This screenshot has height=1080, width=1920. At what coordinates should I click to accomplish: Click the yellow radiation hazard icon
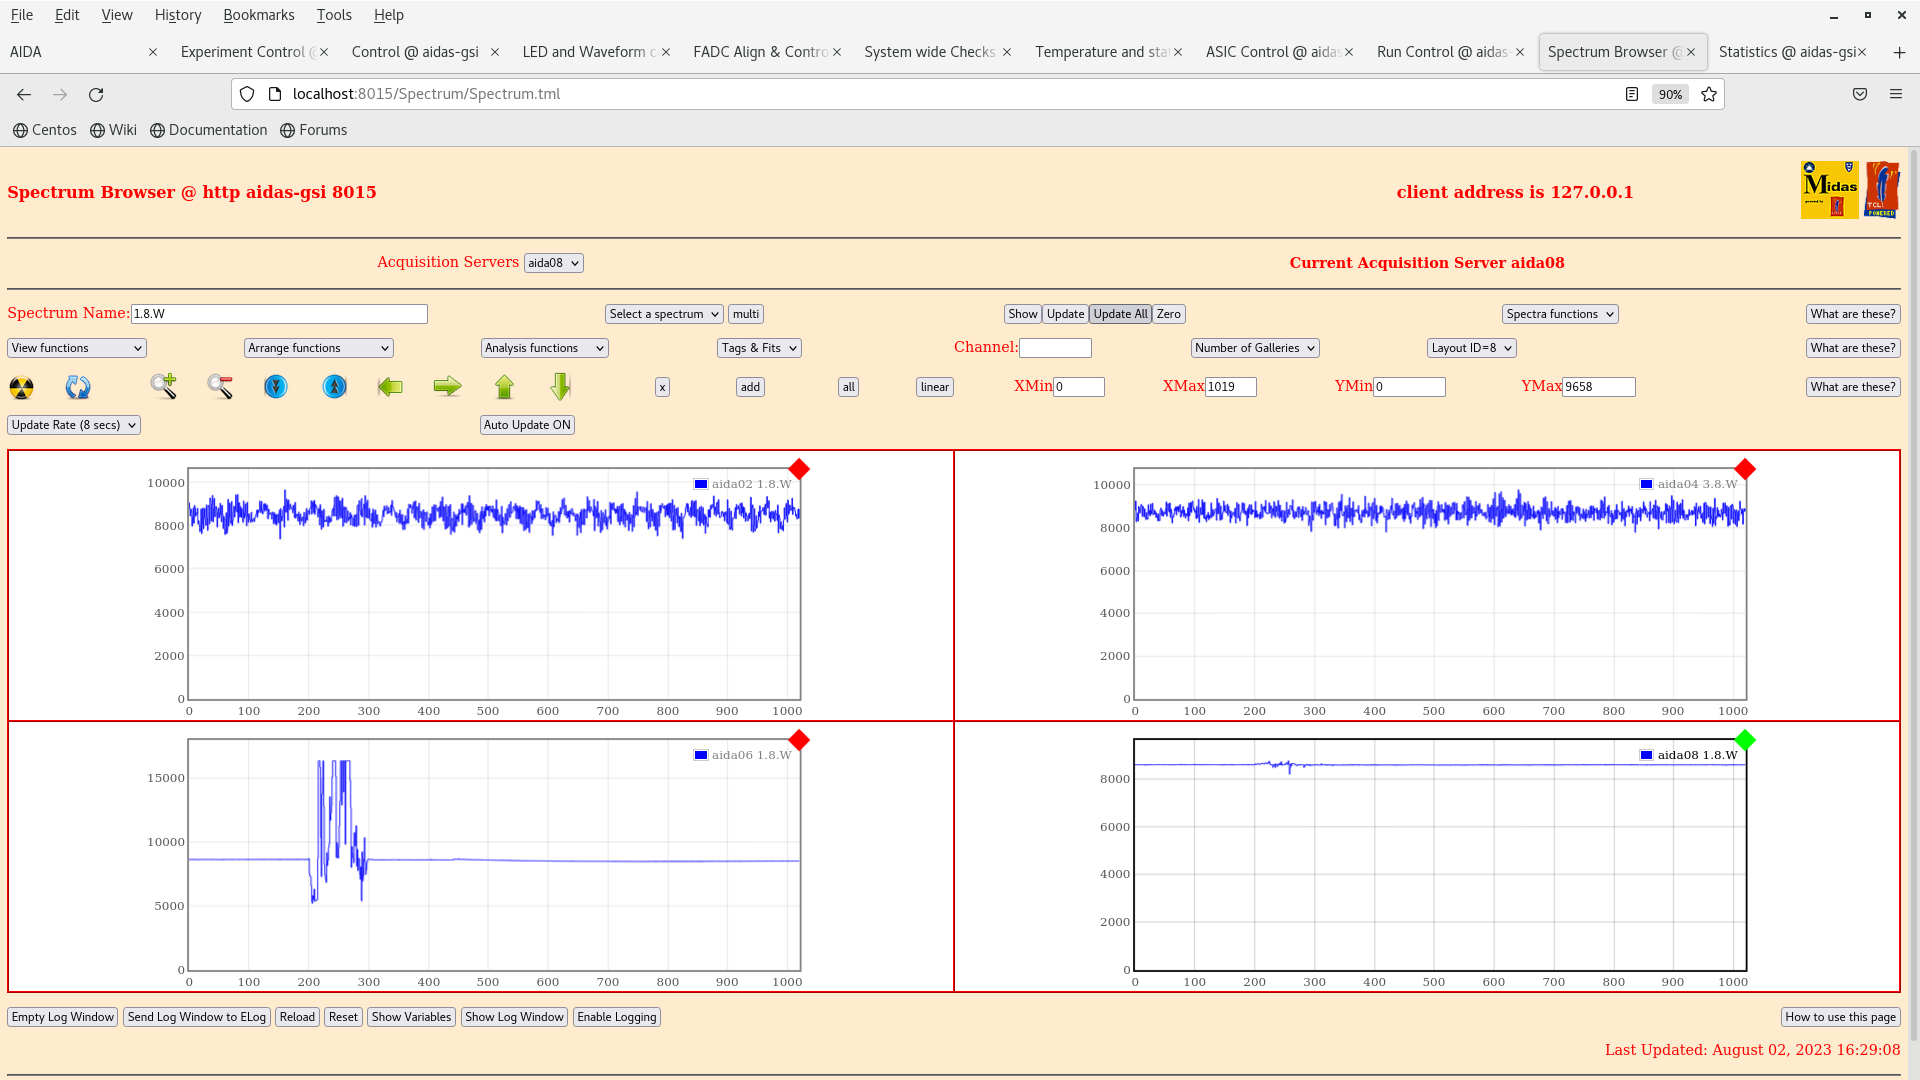pos(21,387)
